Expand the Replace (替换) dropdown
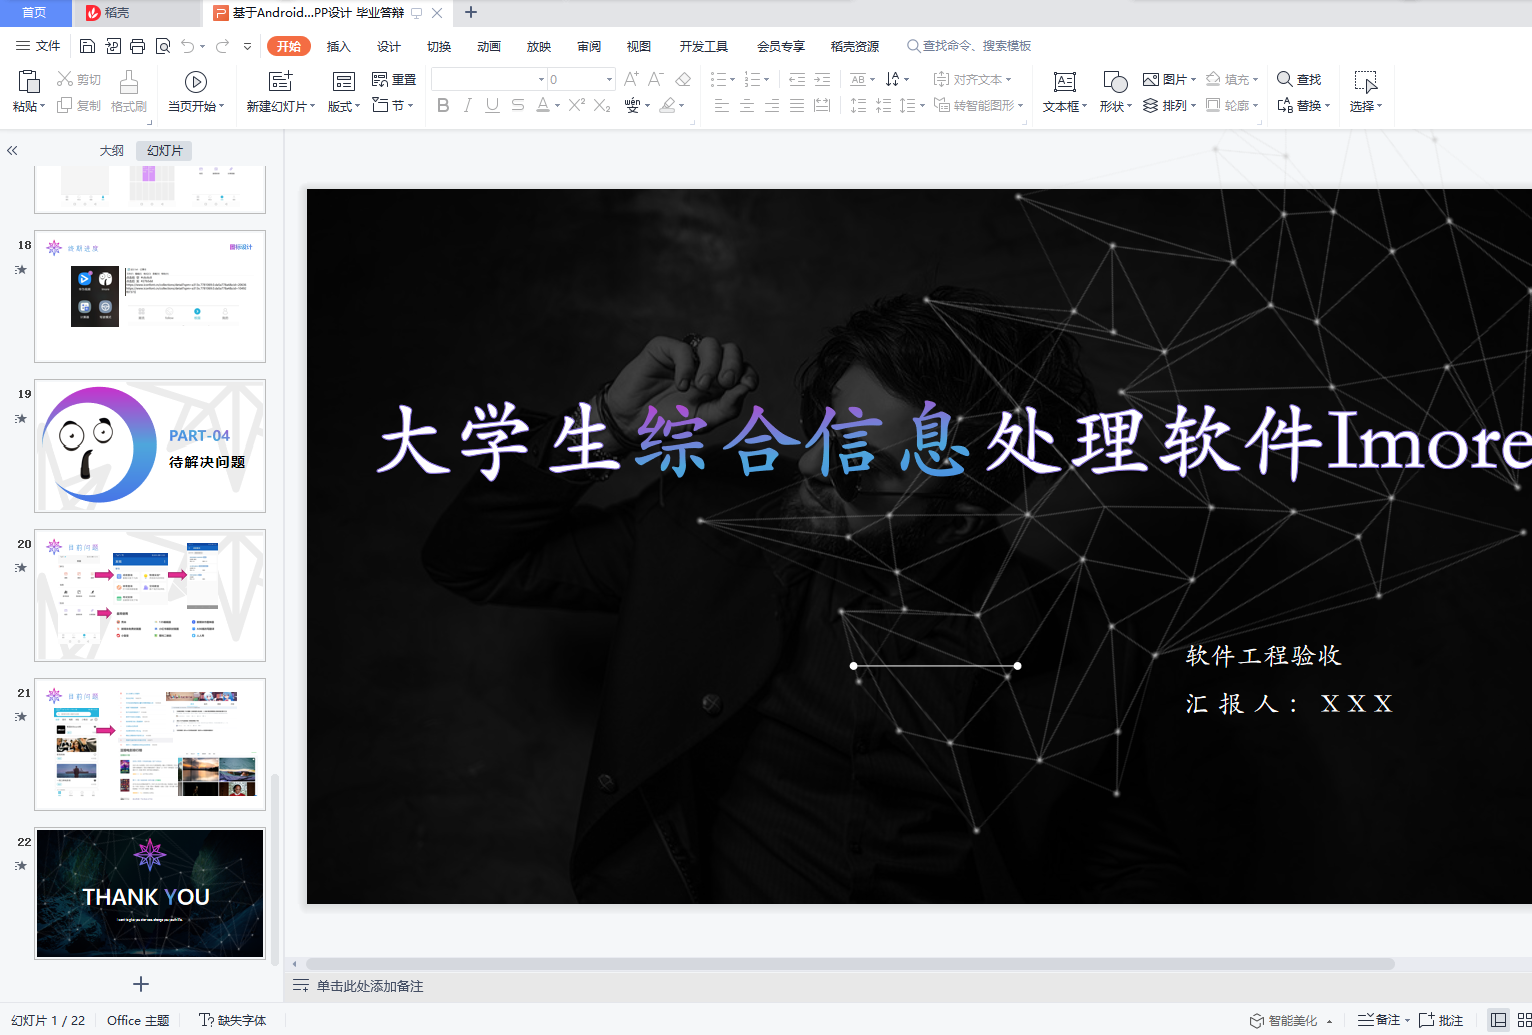 1303,105
